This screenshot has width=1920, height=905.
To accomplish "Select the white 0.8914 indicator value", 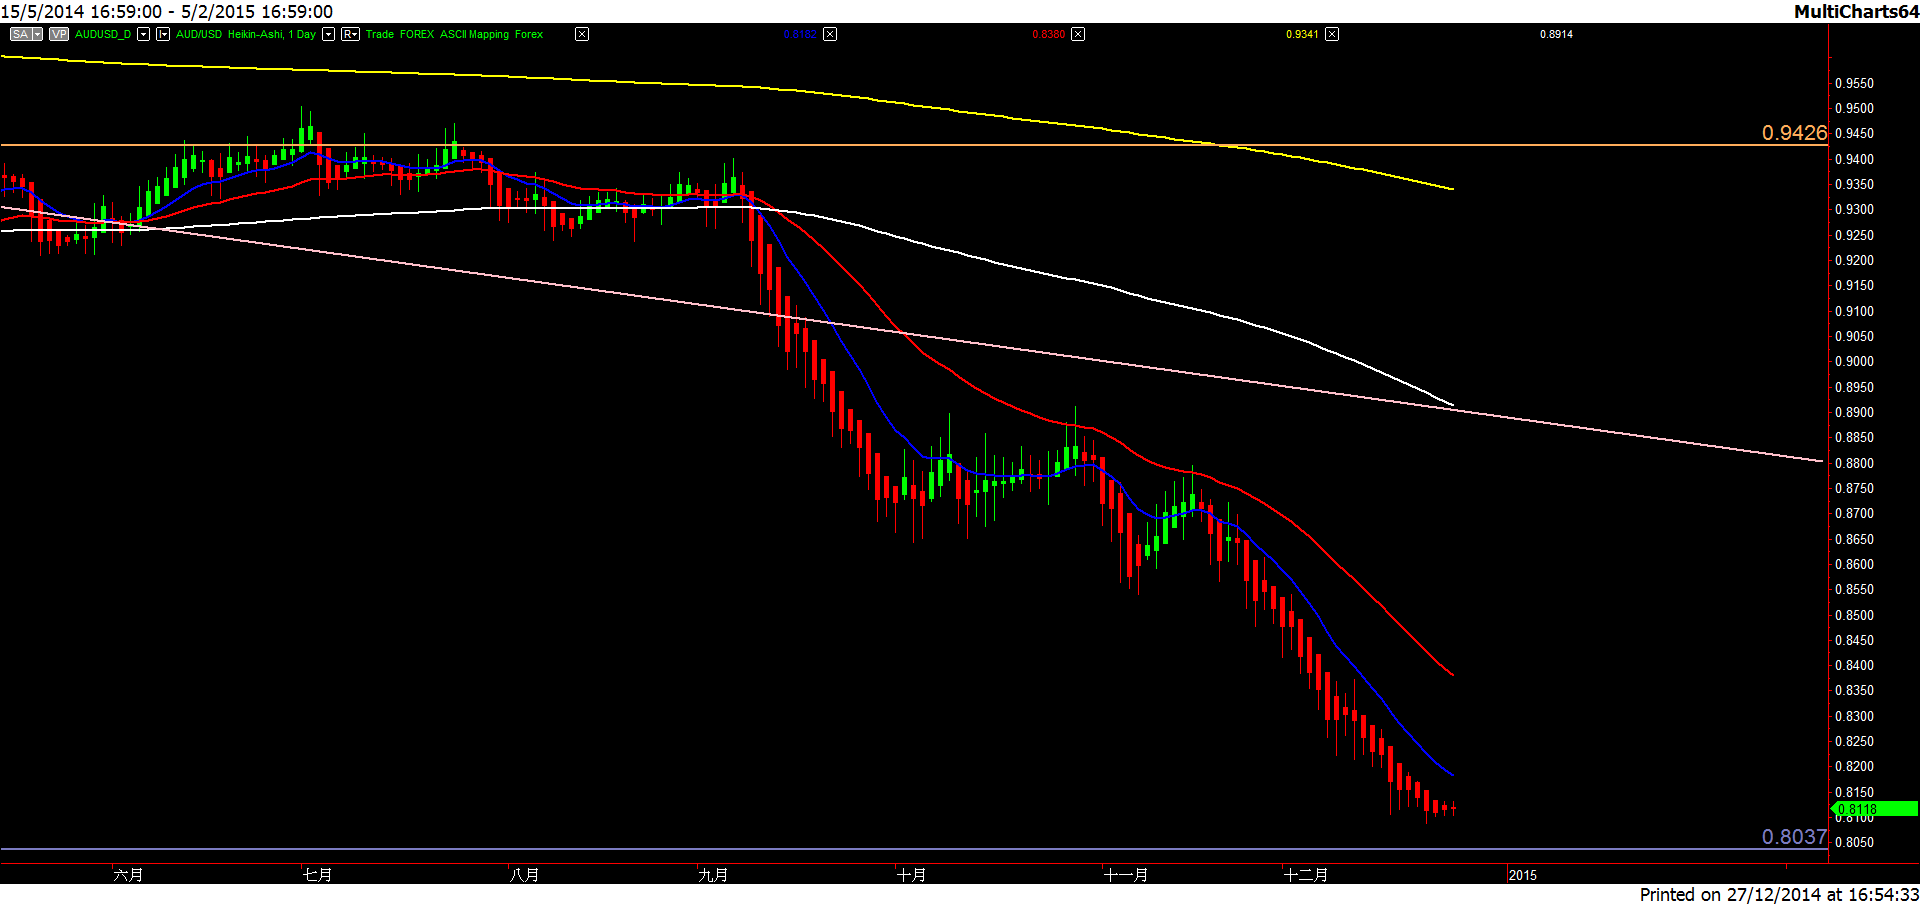I will click(1556, 34).
